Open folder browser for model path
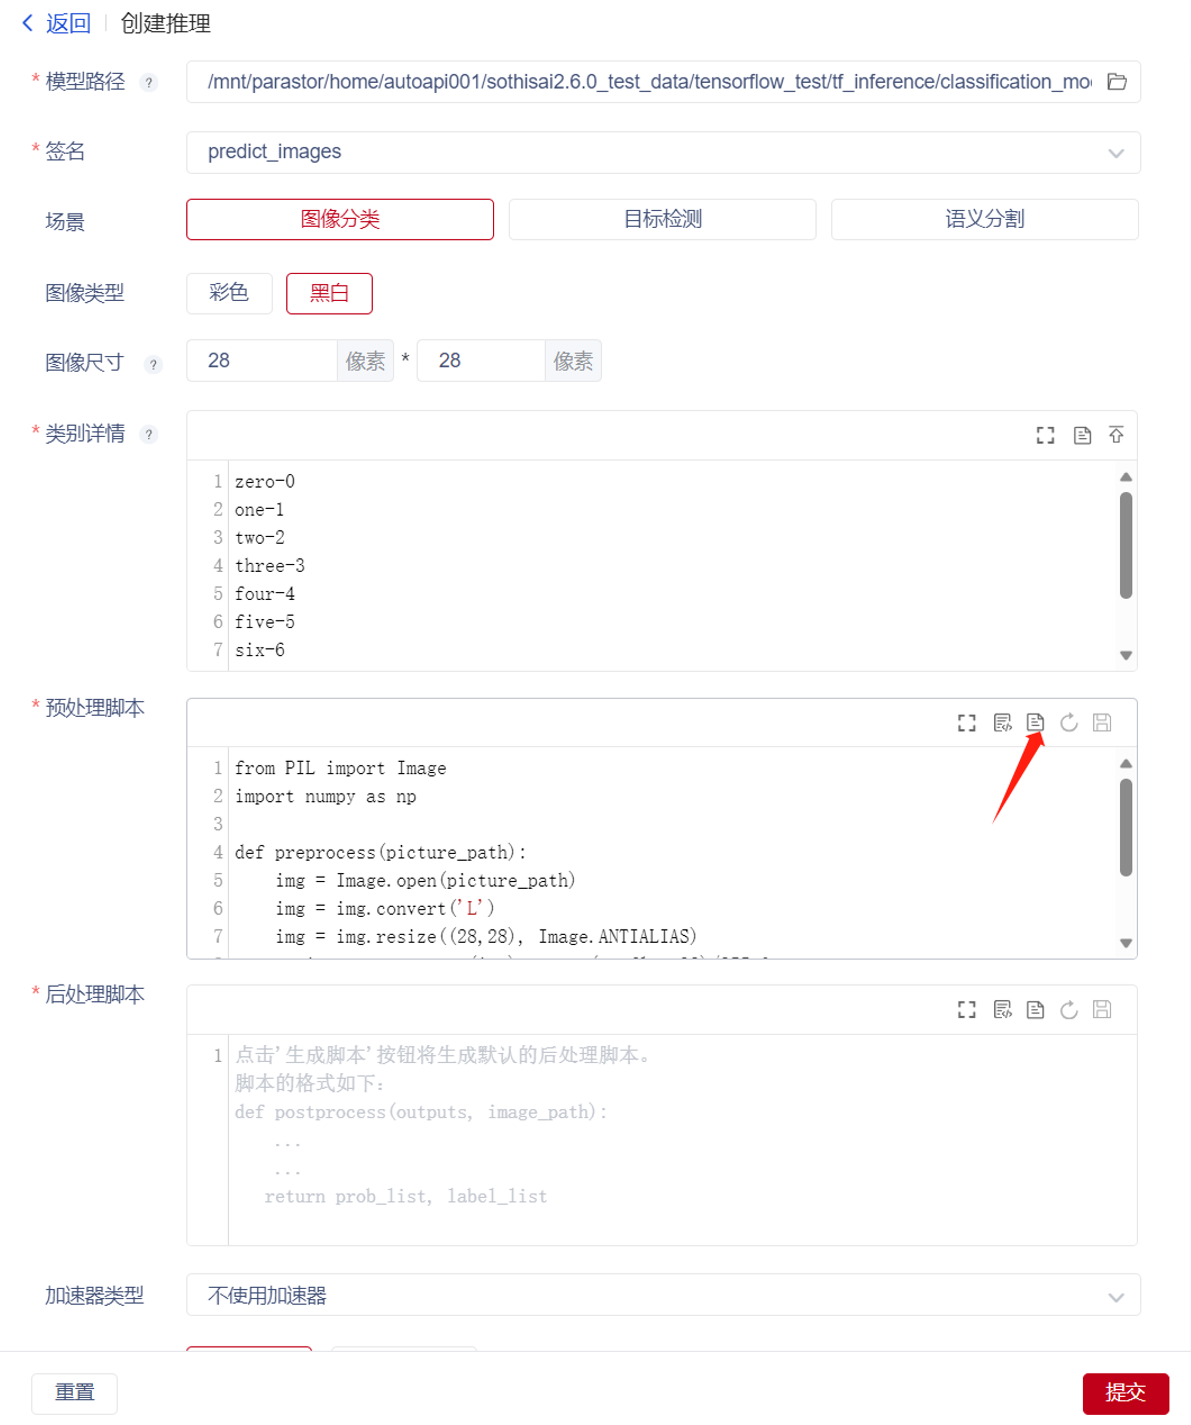Screen dimensions: 1191x1425 pyautogui.click(x=1117, y=82)
